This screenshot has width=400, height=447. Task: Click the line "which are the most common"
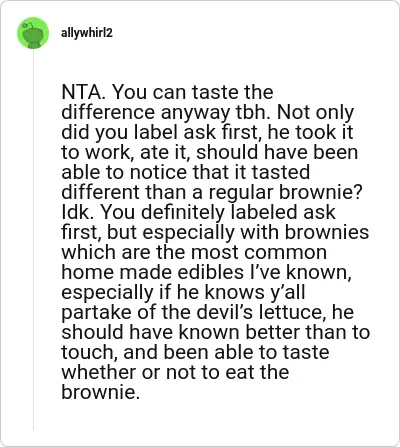point(194,252)
